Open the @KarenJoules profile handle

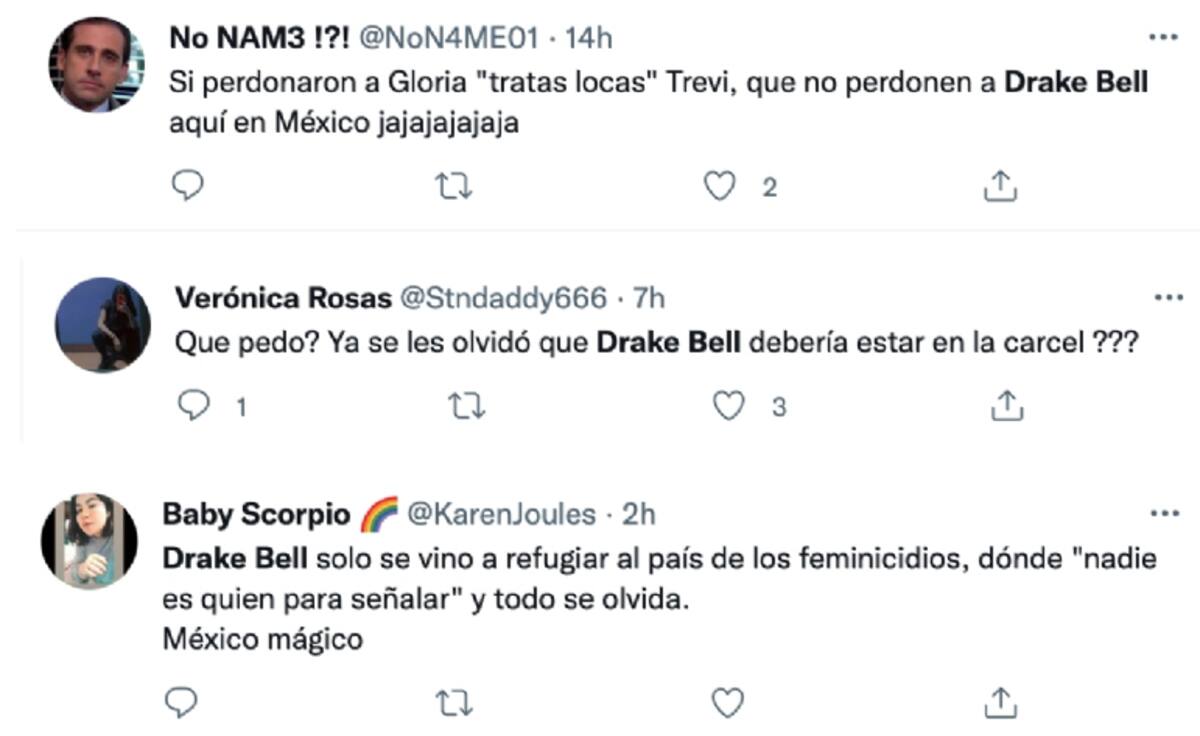[x=505, y=514]
